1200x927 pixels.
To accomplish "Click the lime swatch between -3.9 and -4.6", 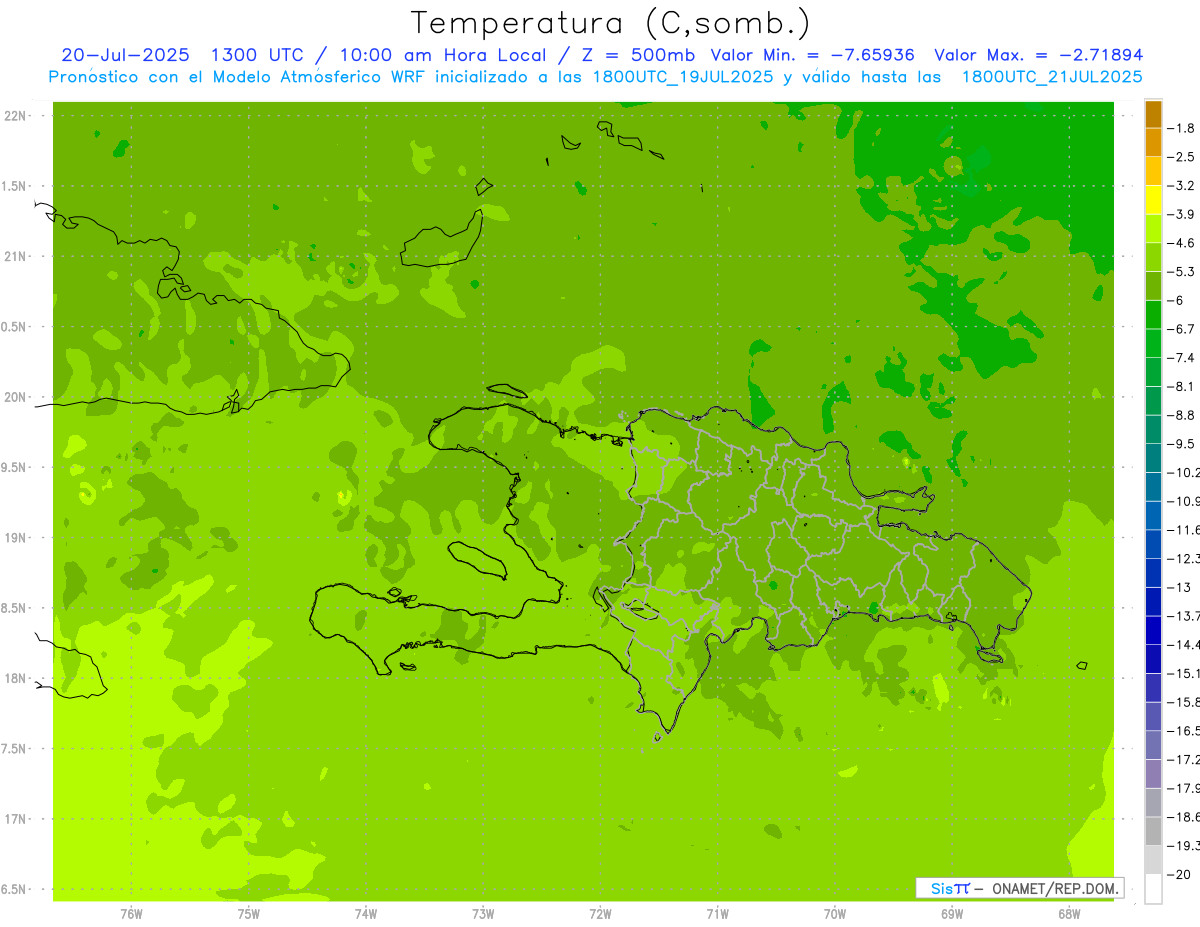I will point(1153,229).
